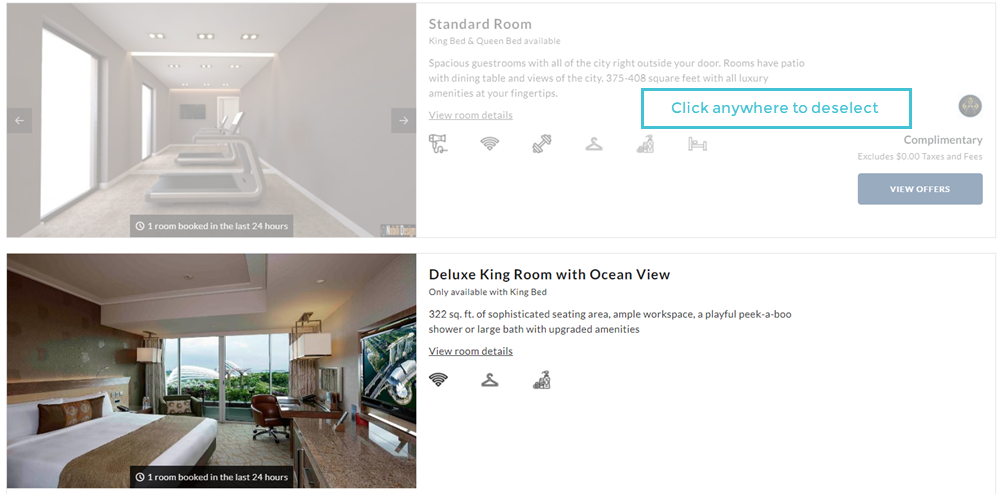Select the Deluxe King Room Wi-Fi icon
Image resolution: width=1001 pixels, height=494 pixels.
[438, 380]
